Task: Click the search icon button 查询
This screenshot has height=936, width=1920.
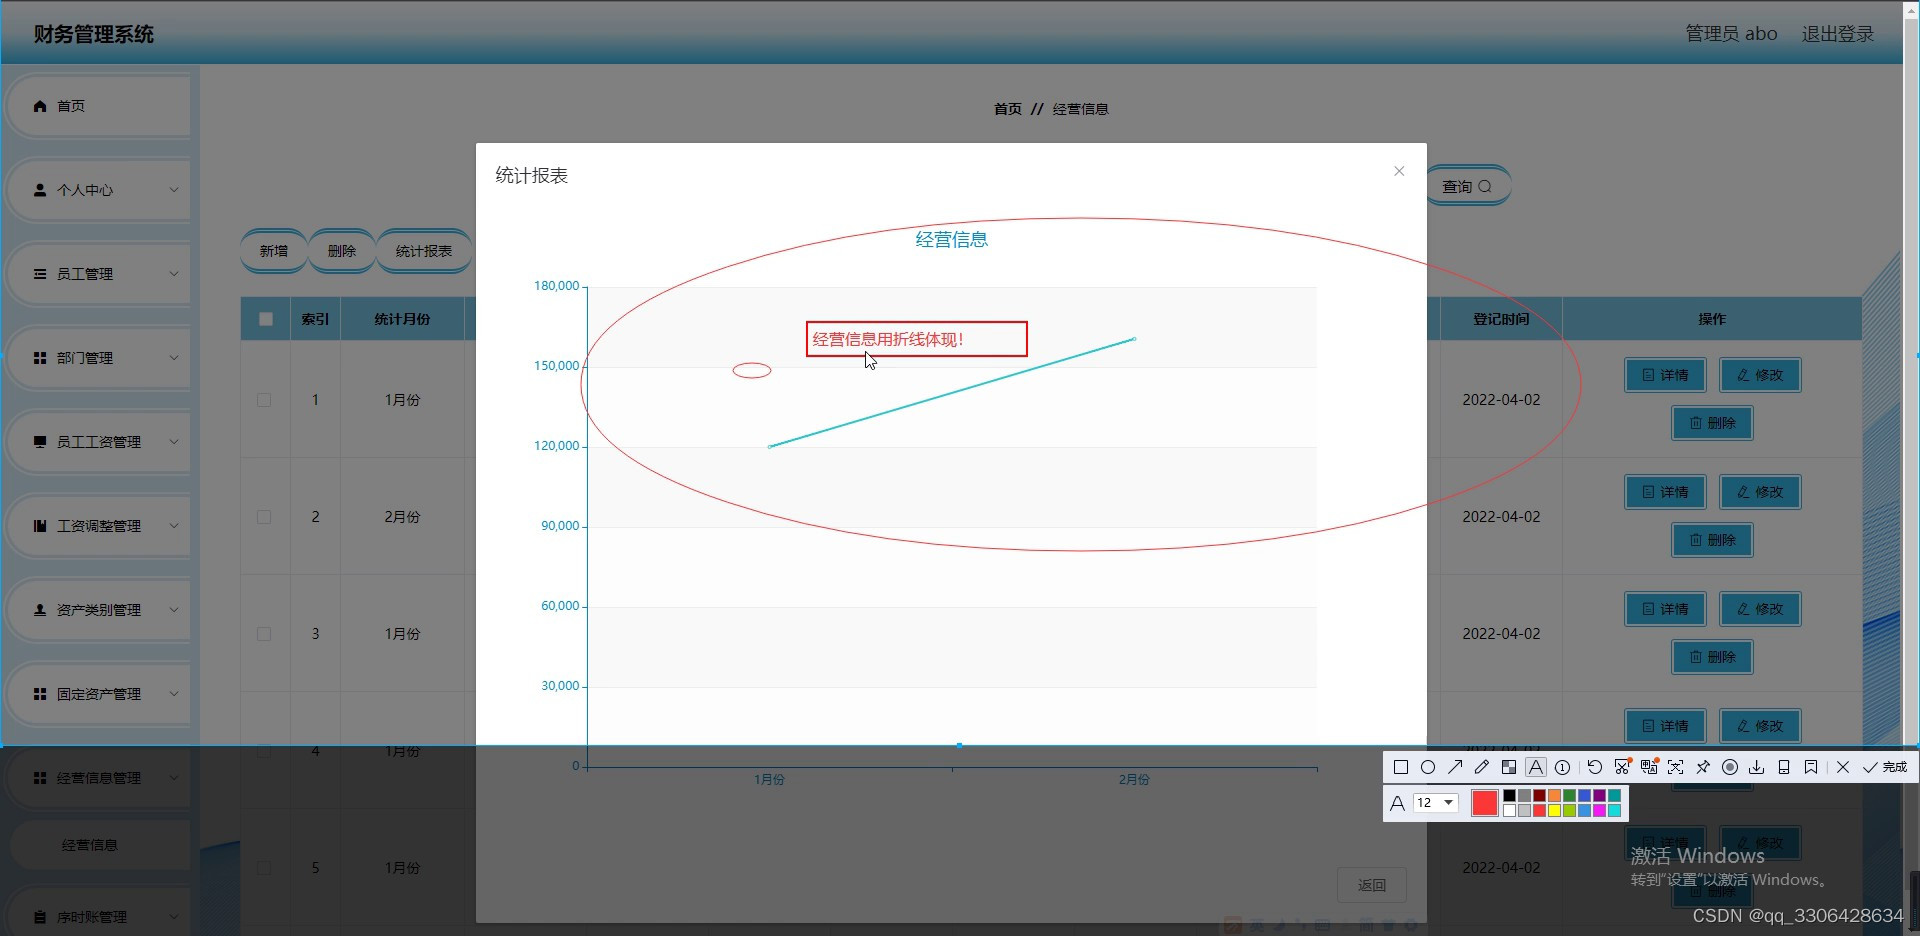Action: point(1467,186)
